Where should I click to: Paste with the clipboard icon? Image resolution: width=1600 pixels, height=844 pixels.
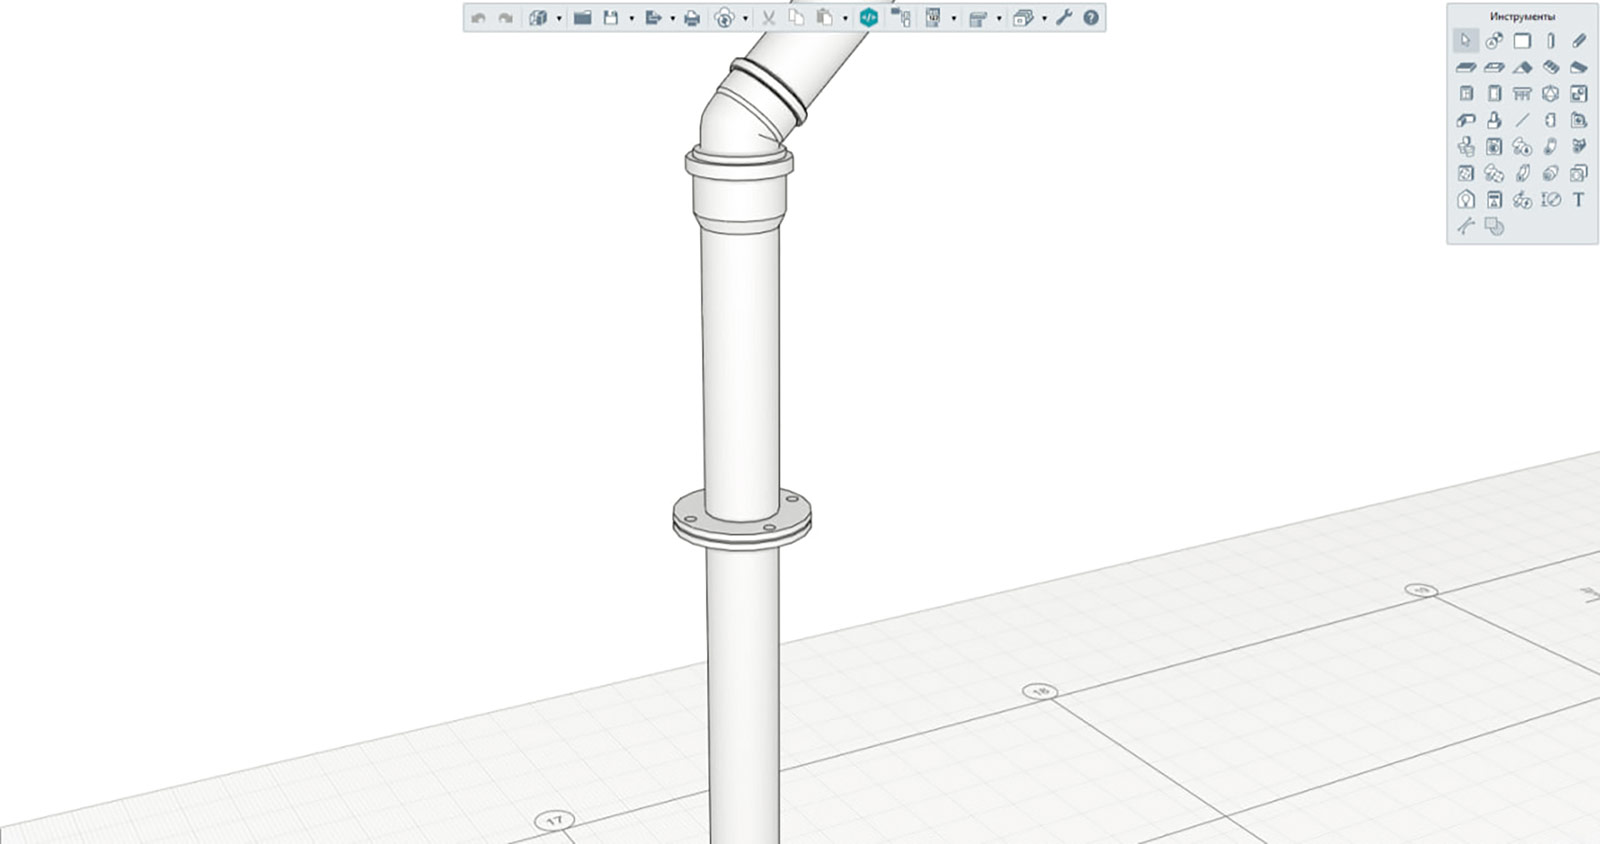(x=824, y=18)
